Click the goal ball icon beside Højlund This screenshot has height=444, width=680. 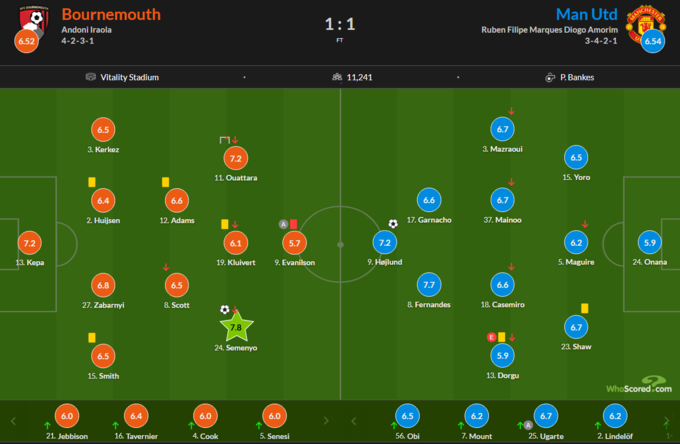tap(393, 224)
